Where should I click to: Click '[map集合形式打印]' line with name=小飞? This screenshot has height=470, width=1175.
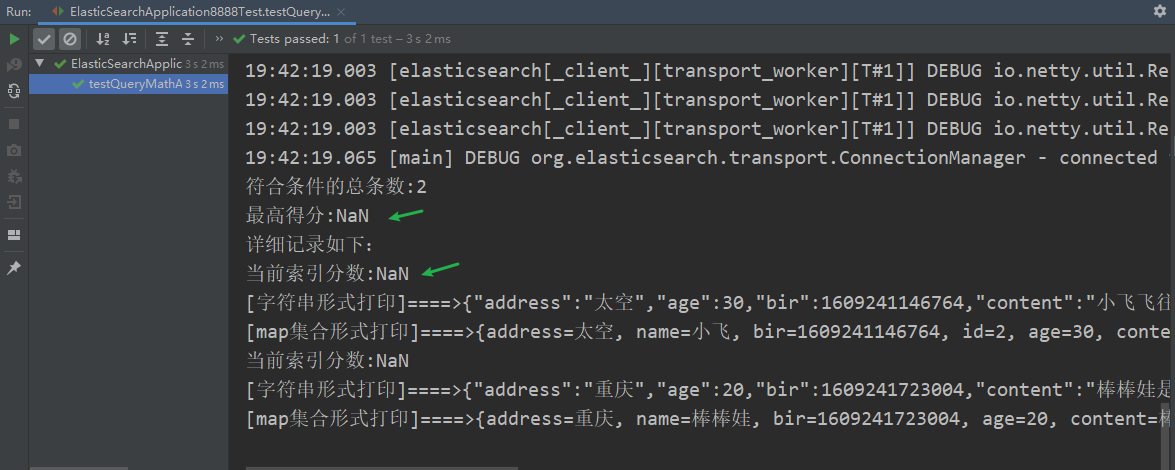(x=707, y=332)
